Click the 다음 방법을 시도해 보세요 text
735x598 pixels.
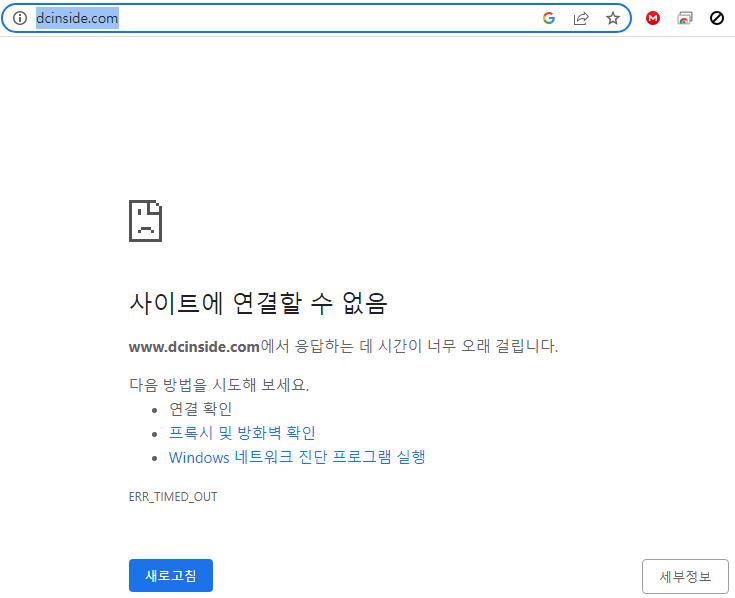point(219,385)
